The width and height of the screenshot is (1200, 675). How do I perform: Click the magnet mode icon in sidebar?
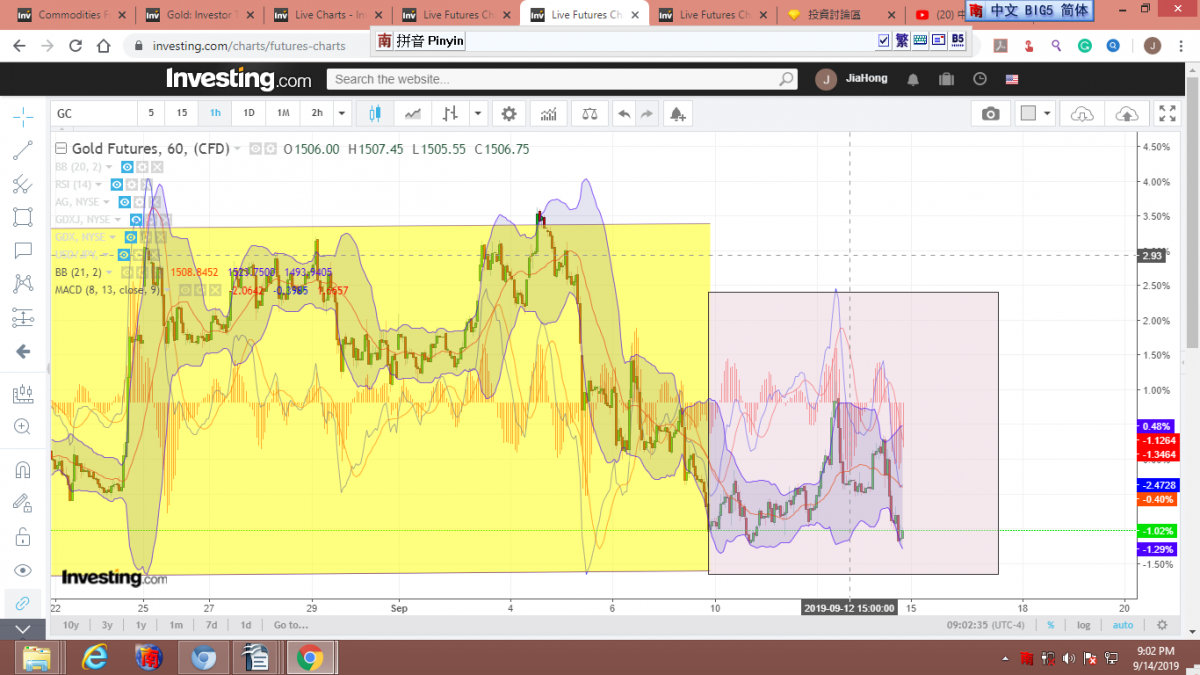22,469
